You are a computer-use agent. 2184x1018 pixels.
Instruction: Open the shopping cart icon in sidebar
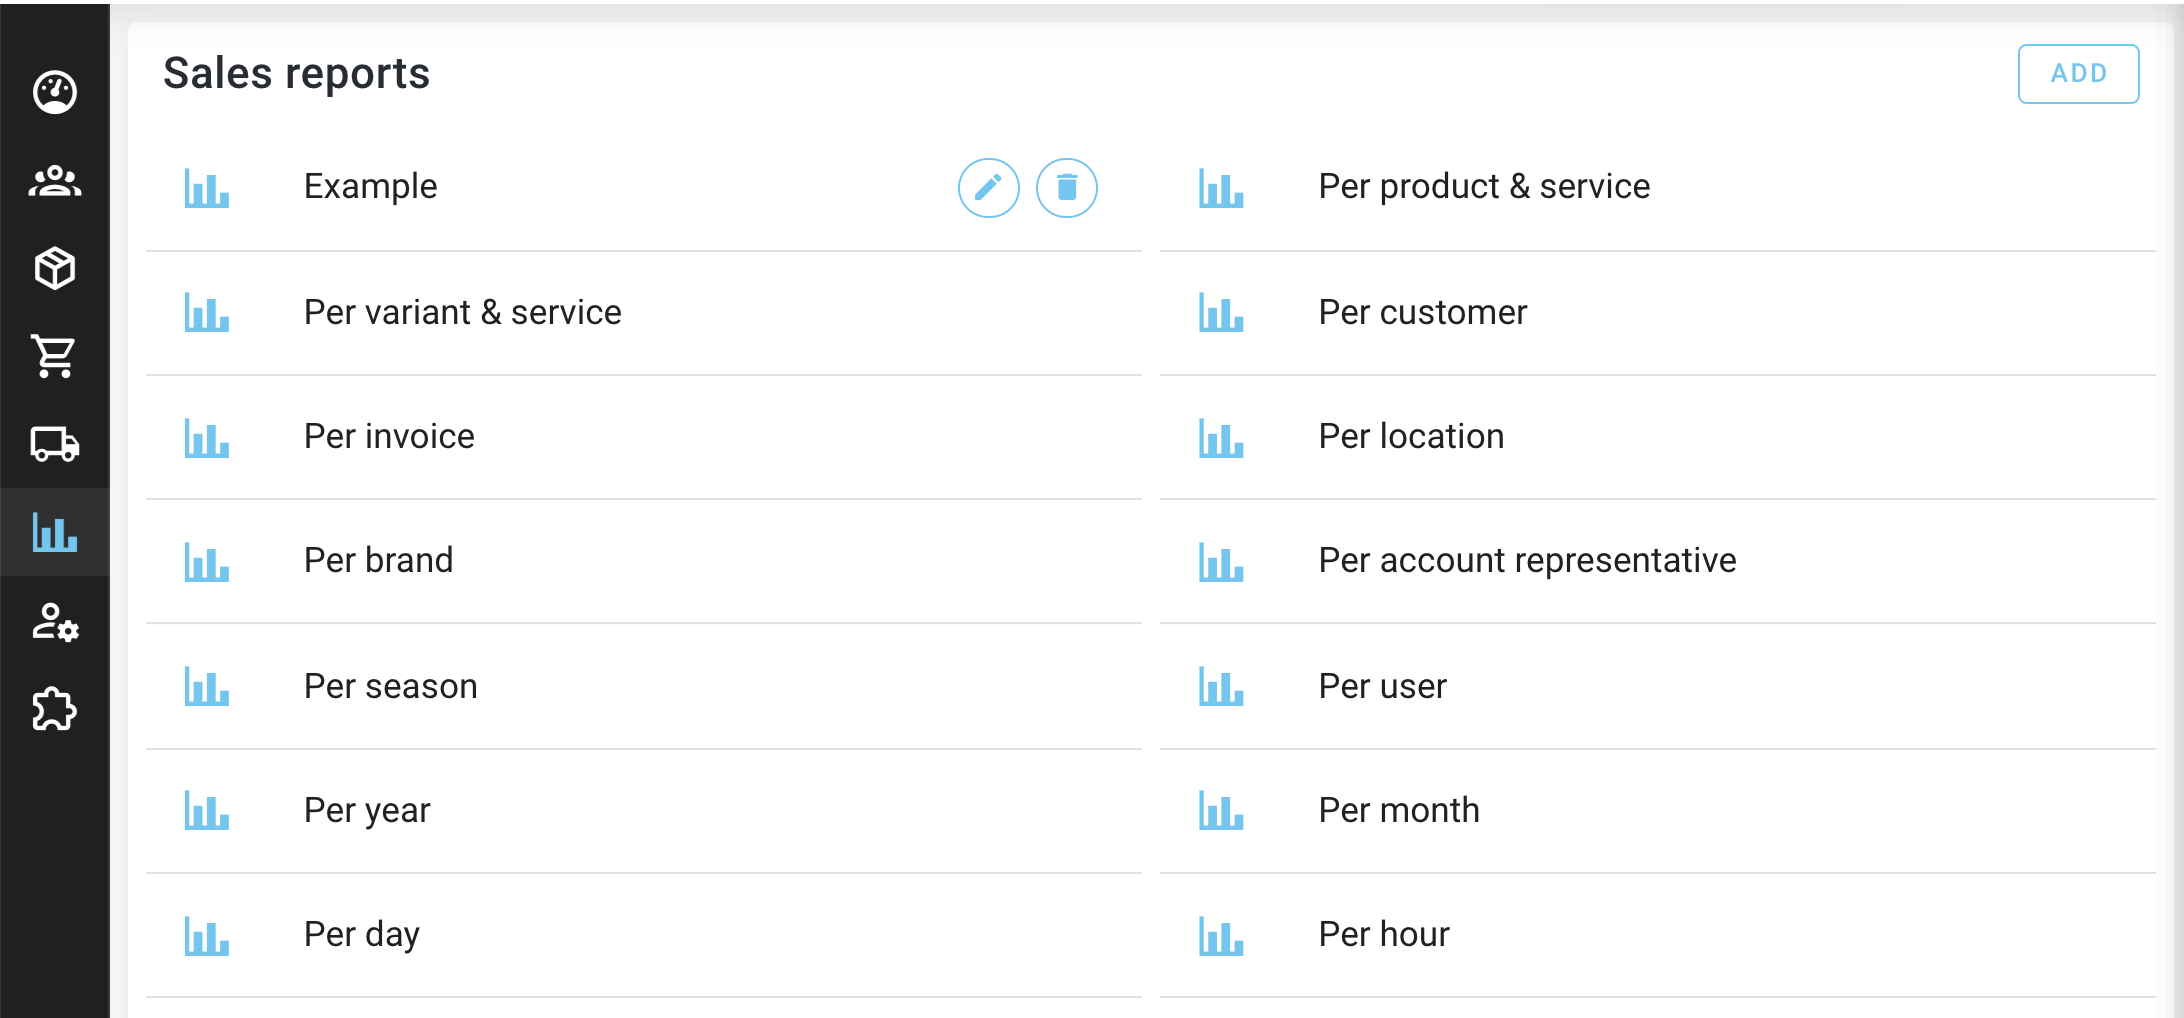point(55,356)
